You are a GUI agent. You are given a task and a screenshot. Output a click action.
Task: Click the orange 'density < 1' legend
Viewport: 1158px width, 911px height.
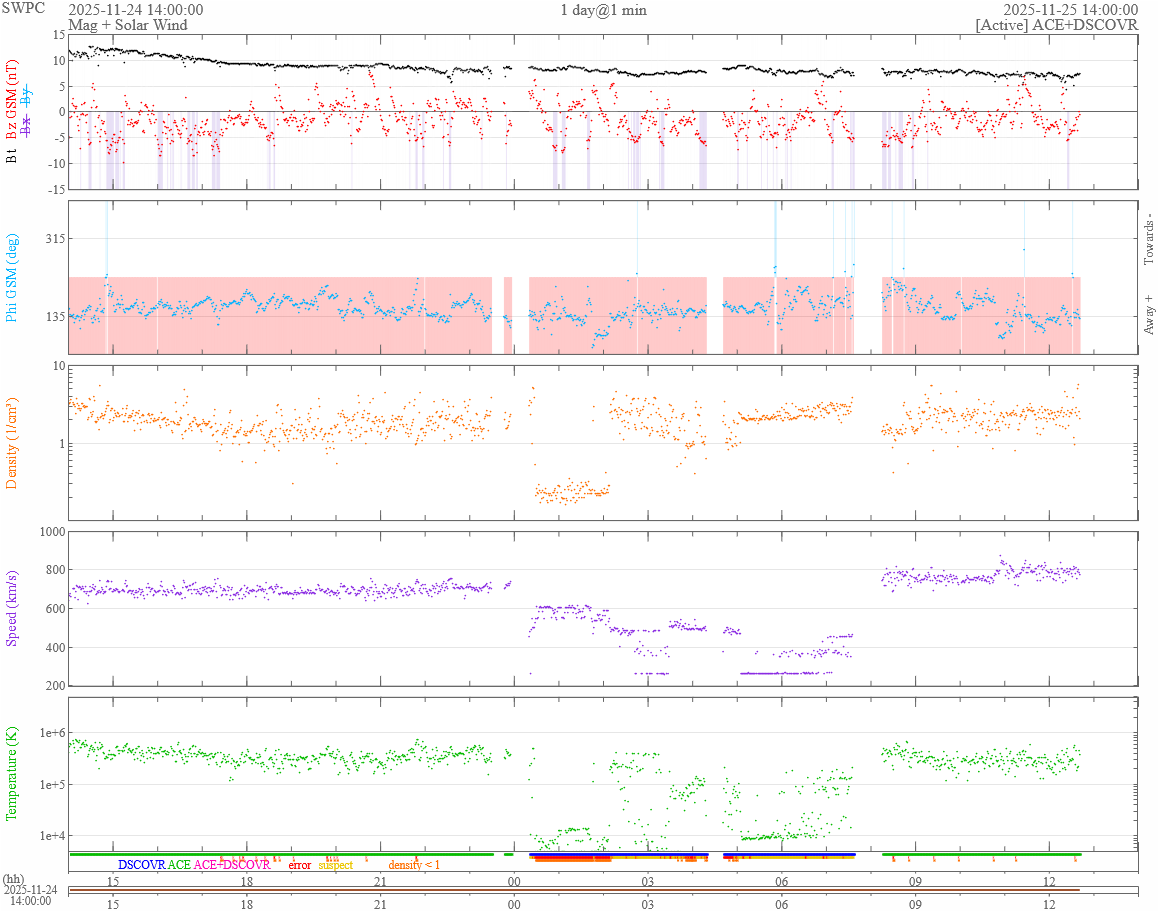pos(414,865)
